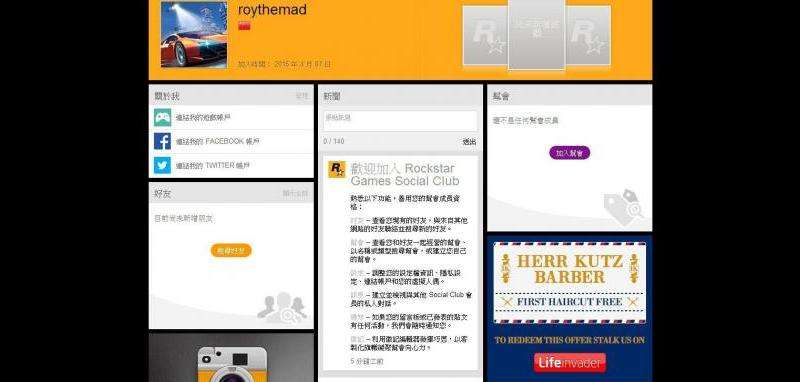The image size is (800, 382).
Task: Click the show all link in Friends header
Action: (295, 194)
